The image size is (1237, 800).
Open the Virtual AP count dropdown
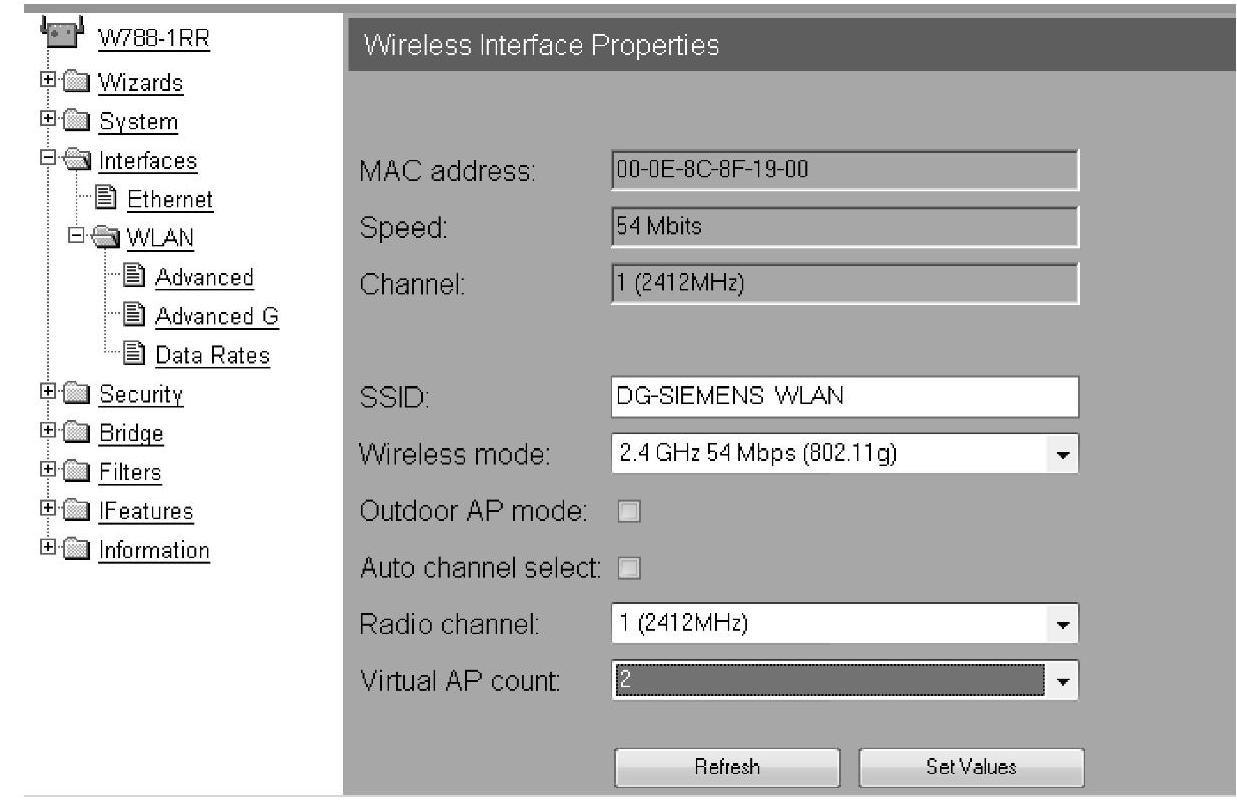pyautogui.click(x=1062, y=683)
